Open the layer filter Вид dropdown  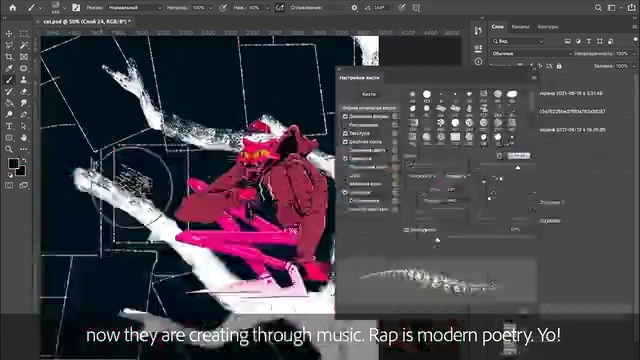tap(518, 41)
